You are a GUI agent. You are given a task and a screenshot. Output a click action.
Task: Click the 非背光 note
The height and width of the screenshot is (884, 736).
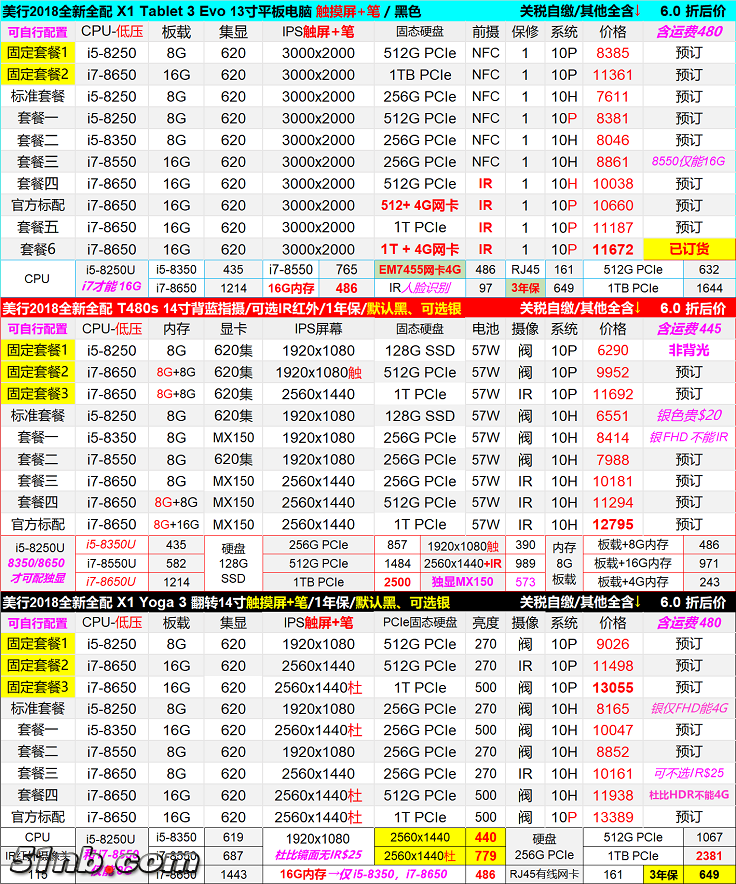tap(689, 350)
